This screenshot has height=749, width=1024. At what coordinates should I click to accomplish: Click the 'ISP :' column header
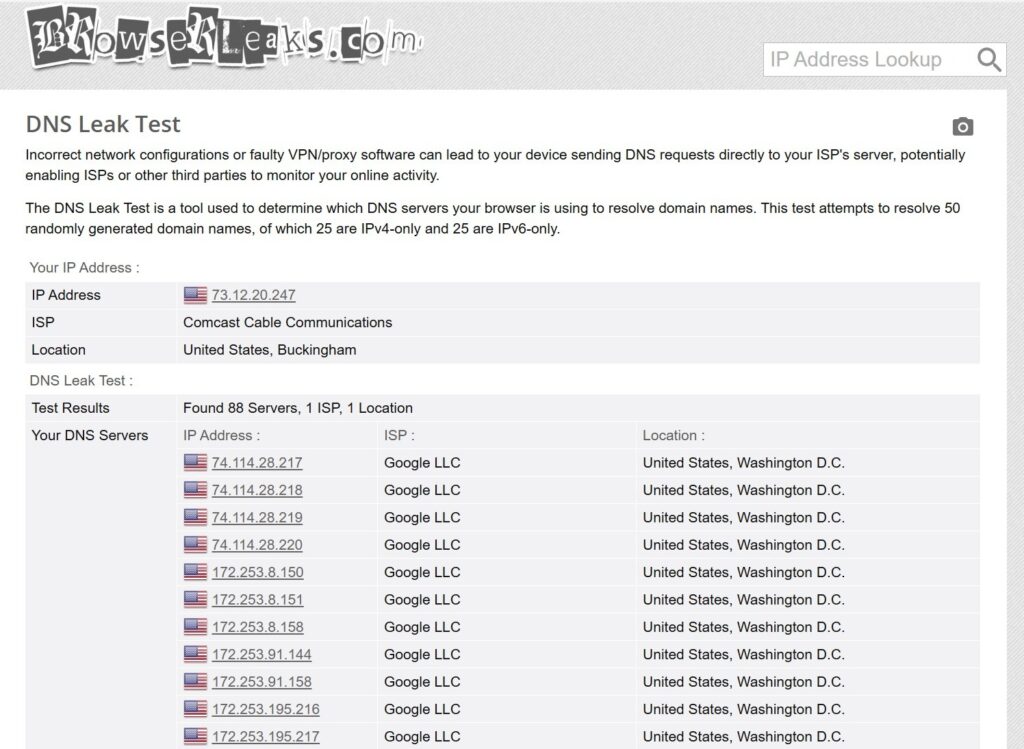[x=399, y=436]
